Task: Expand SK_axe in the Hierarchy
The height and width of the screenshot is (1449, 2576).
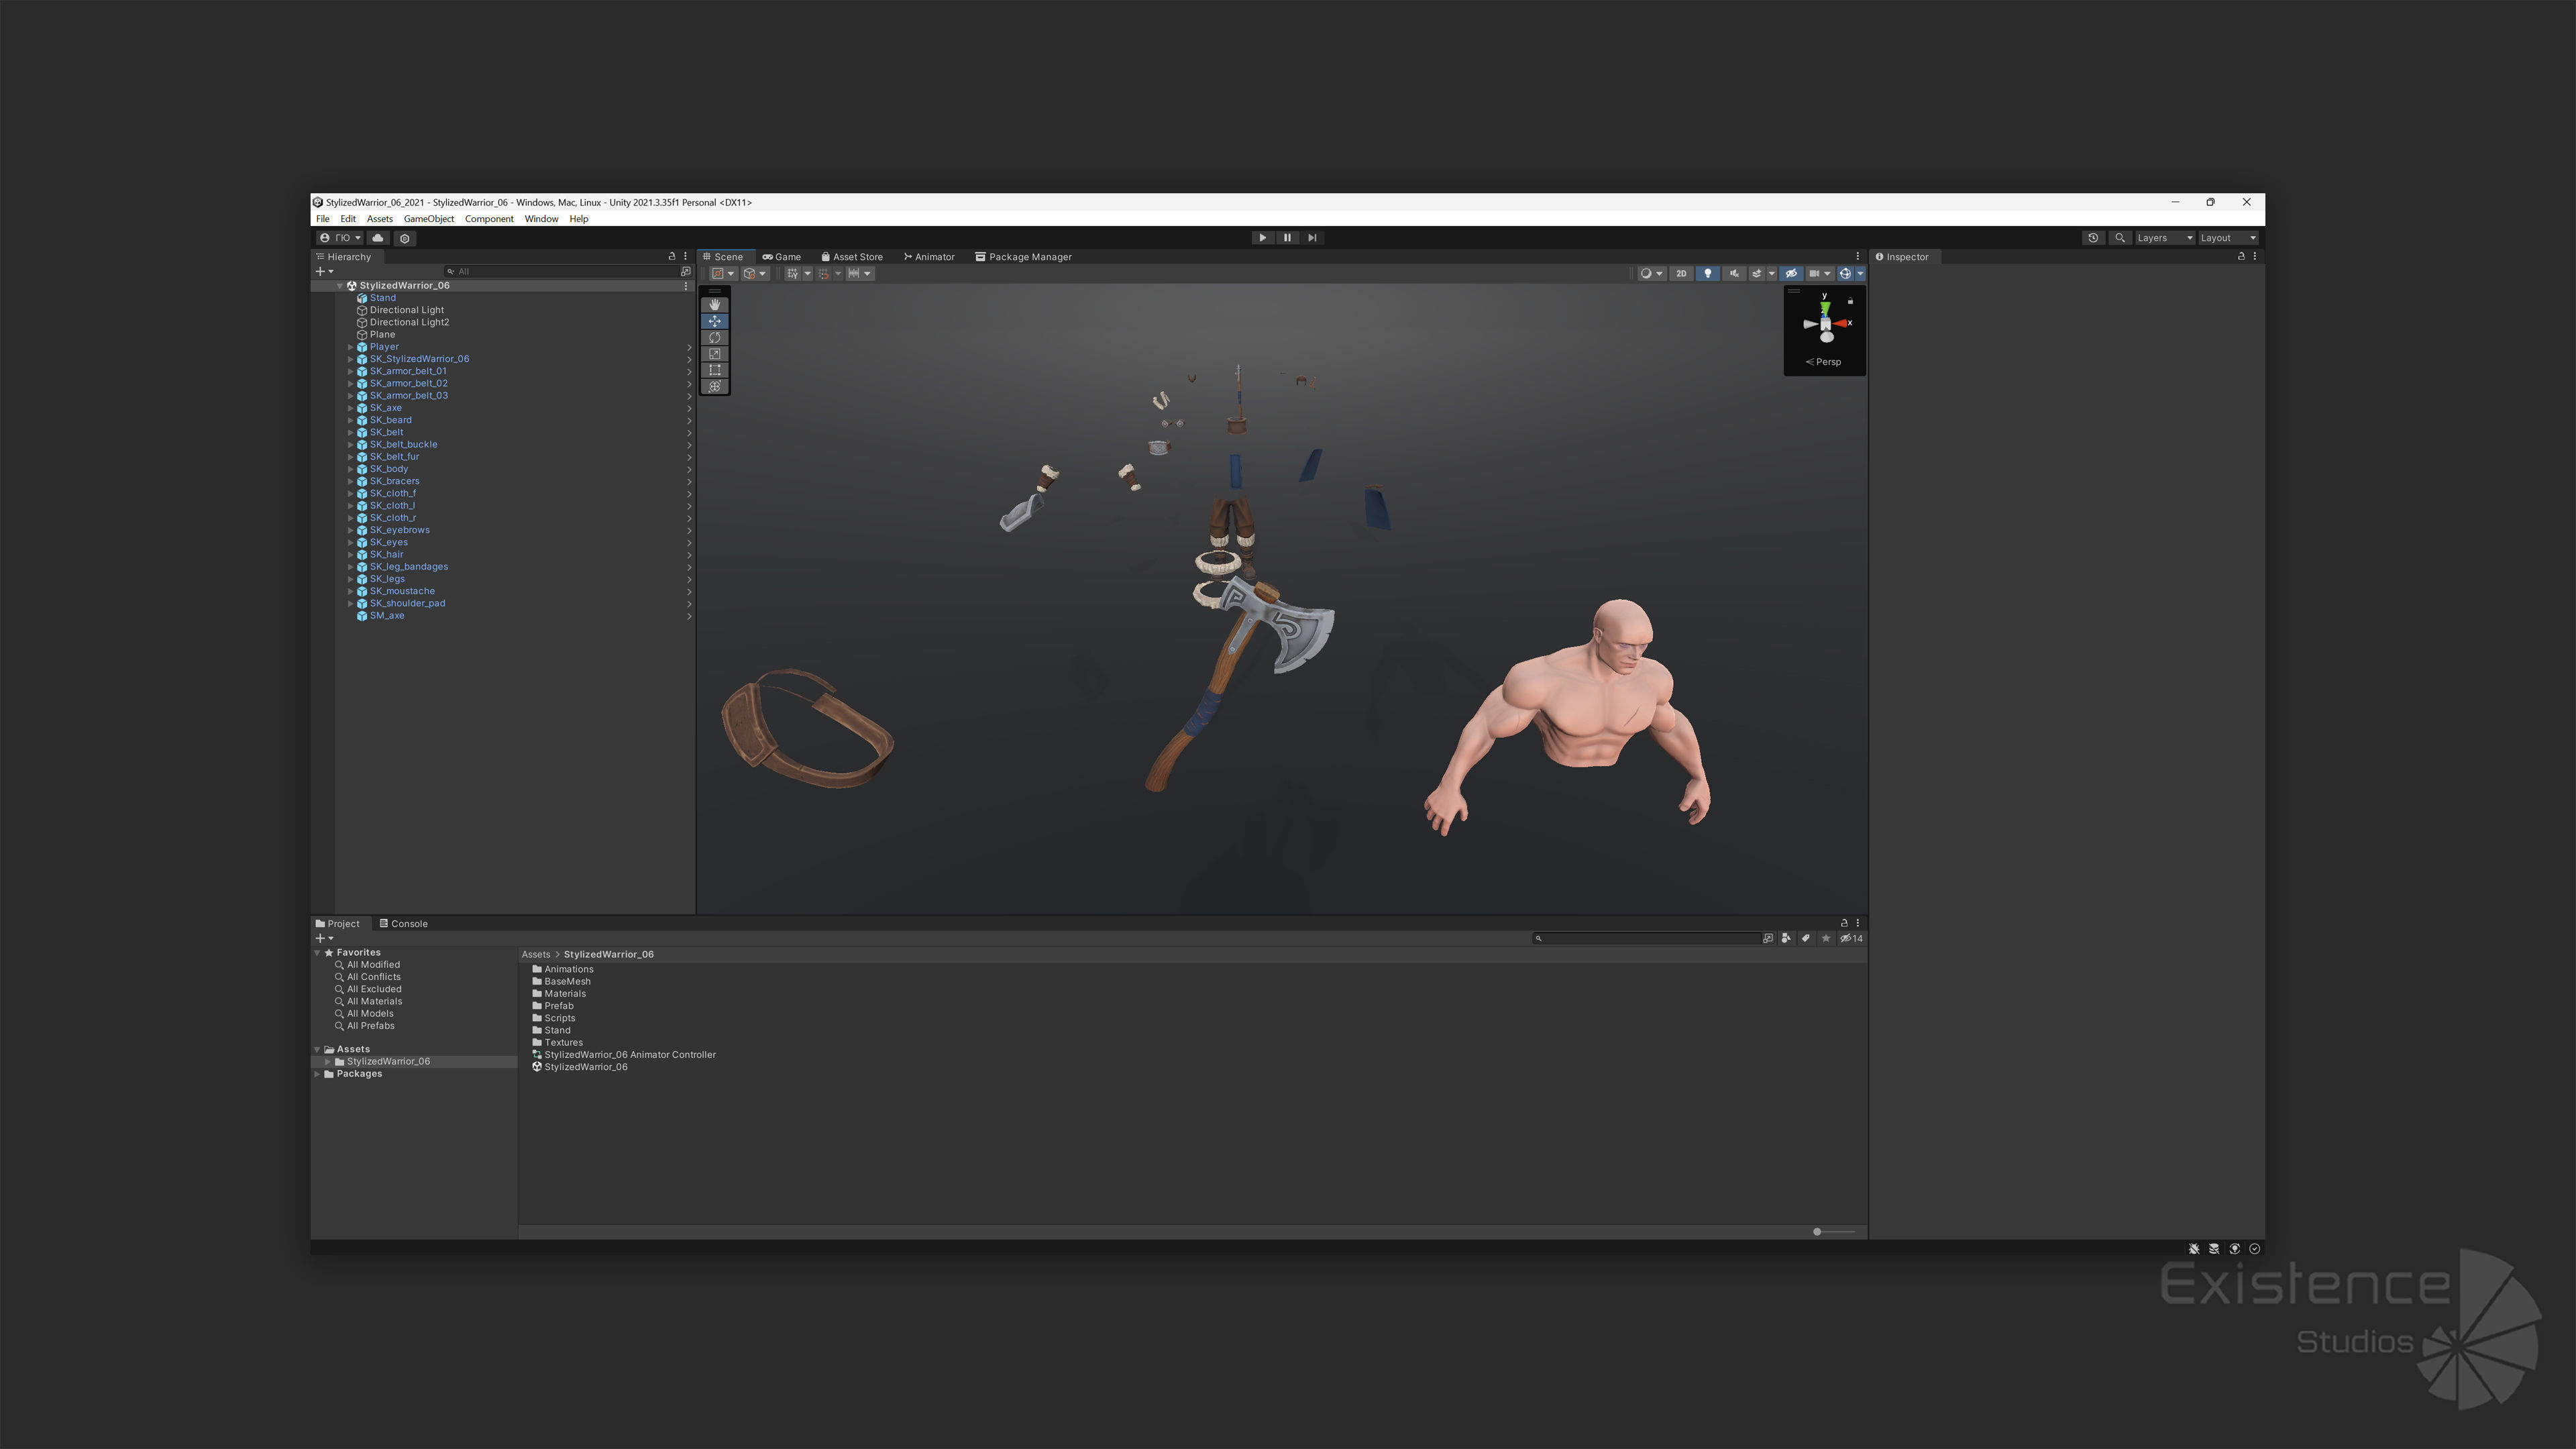Action: tap(350, 408)
